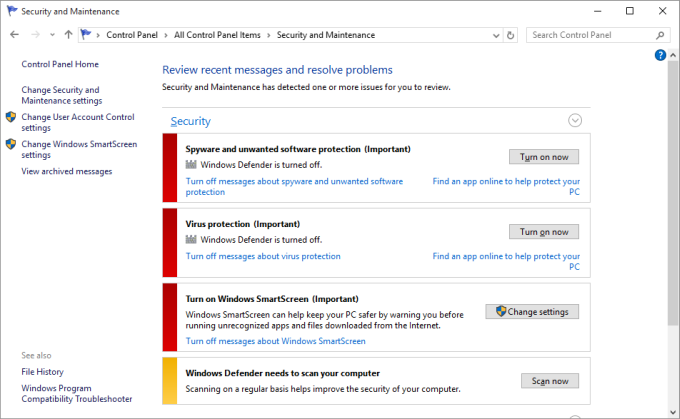The height and width of the screenshot is (419, 680).
Task: Click the Up folder arrow
Action: [68, 35]
